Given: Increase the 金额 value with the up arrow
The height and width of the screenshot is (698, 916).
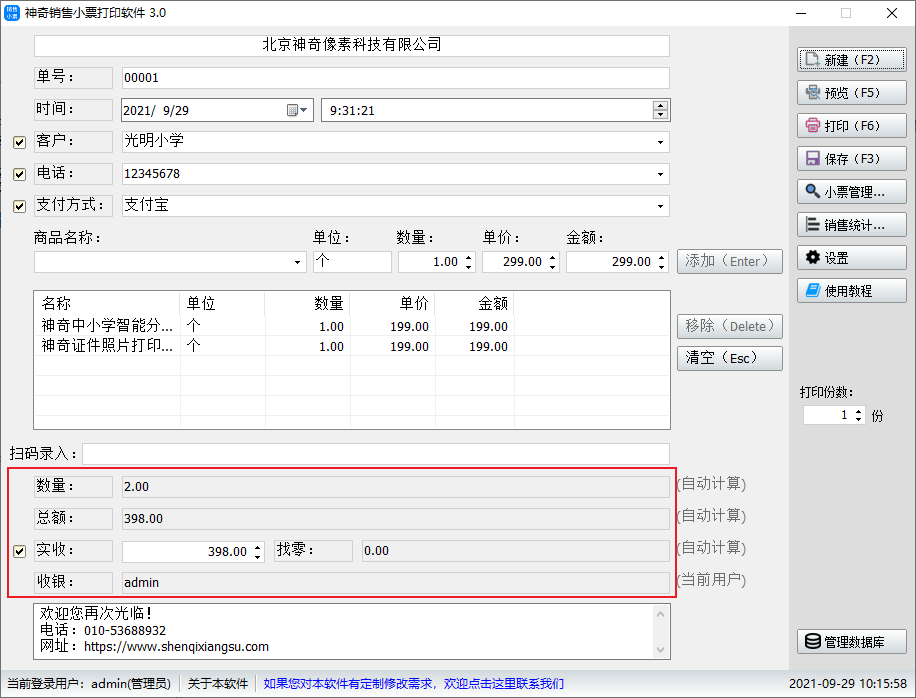Looking at the screenshot, I should click(661, 258).
